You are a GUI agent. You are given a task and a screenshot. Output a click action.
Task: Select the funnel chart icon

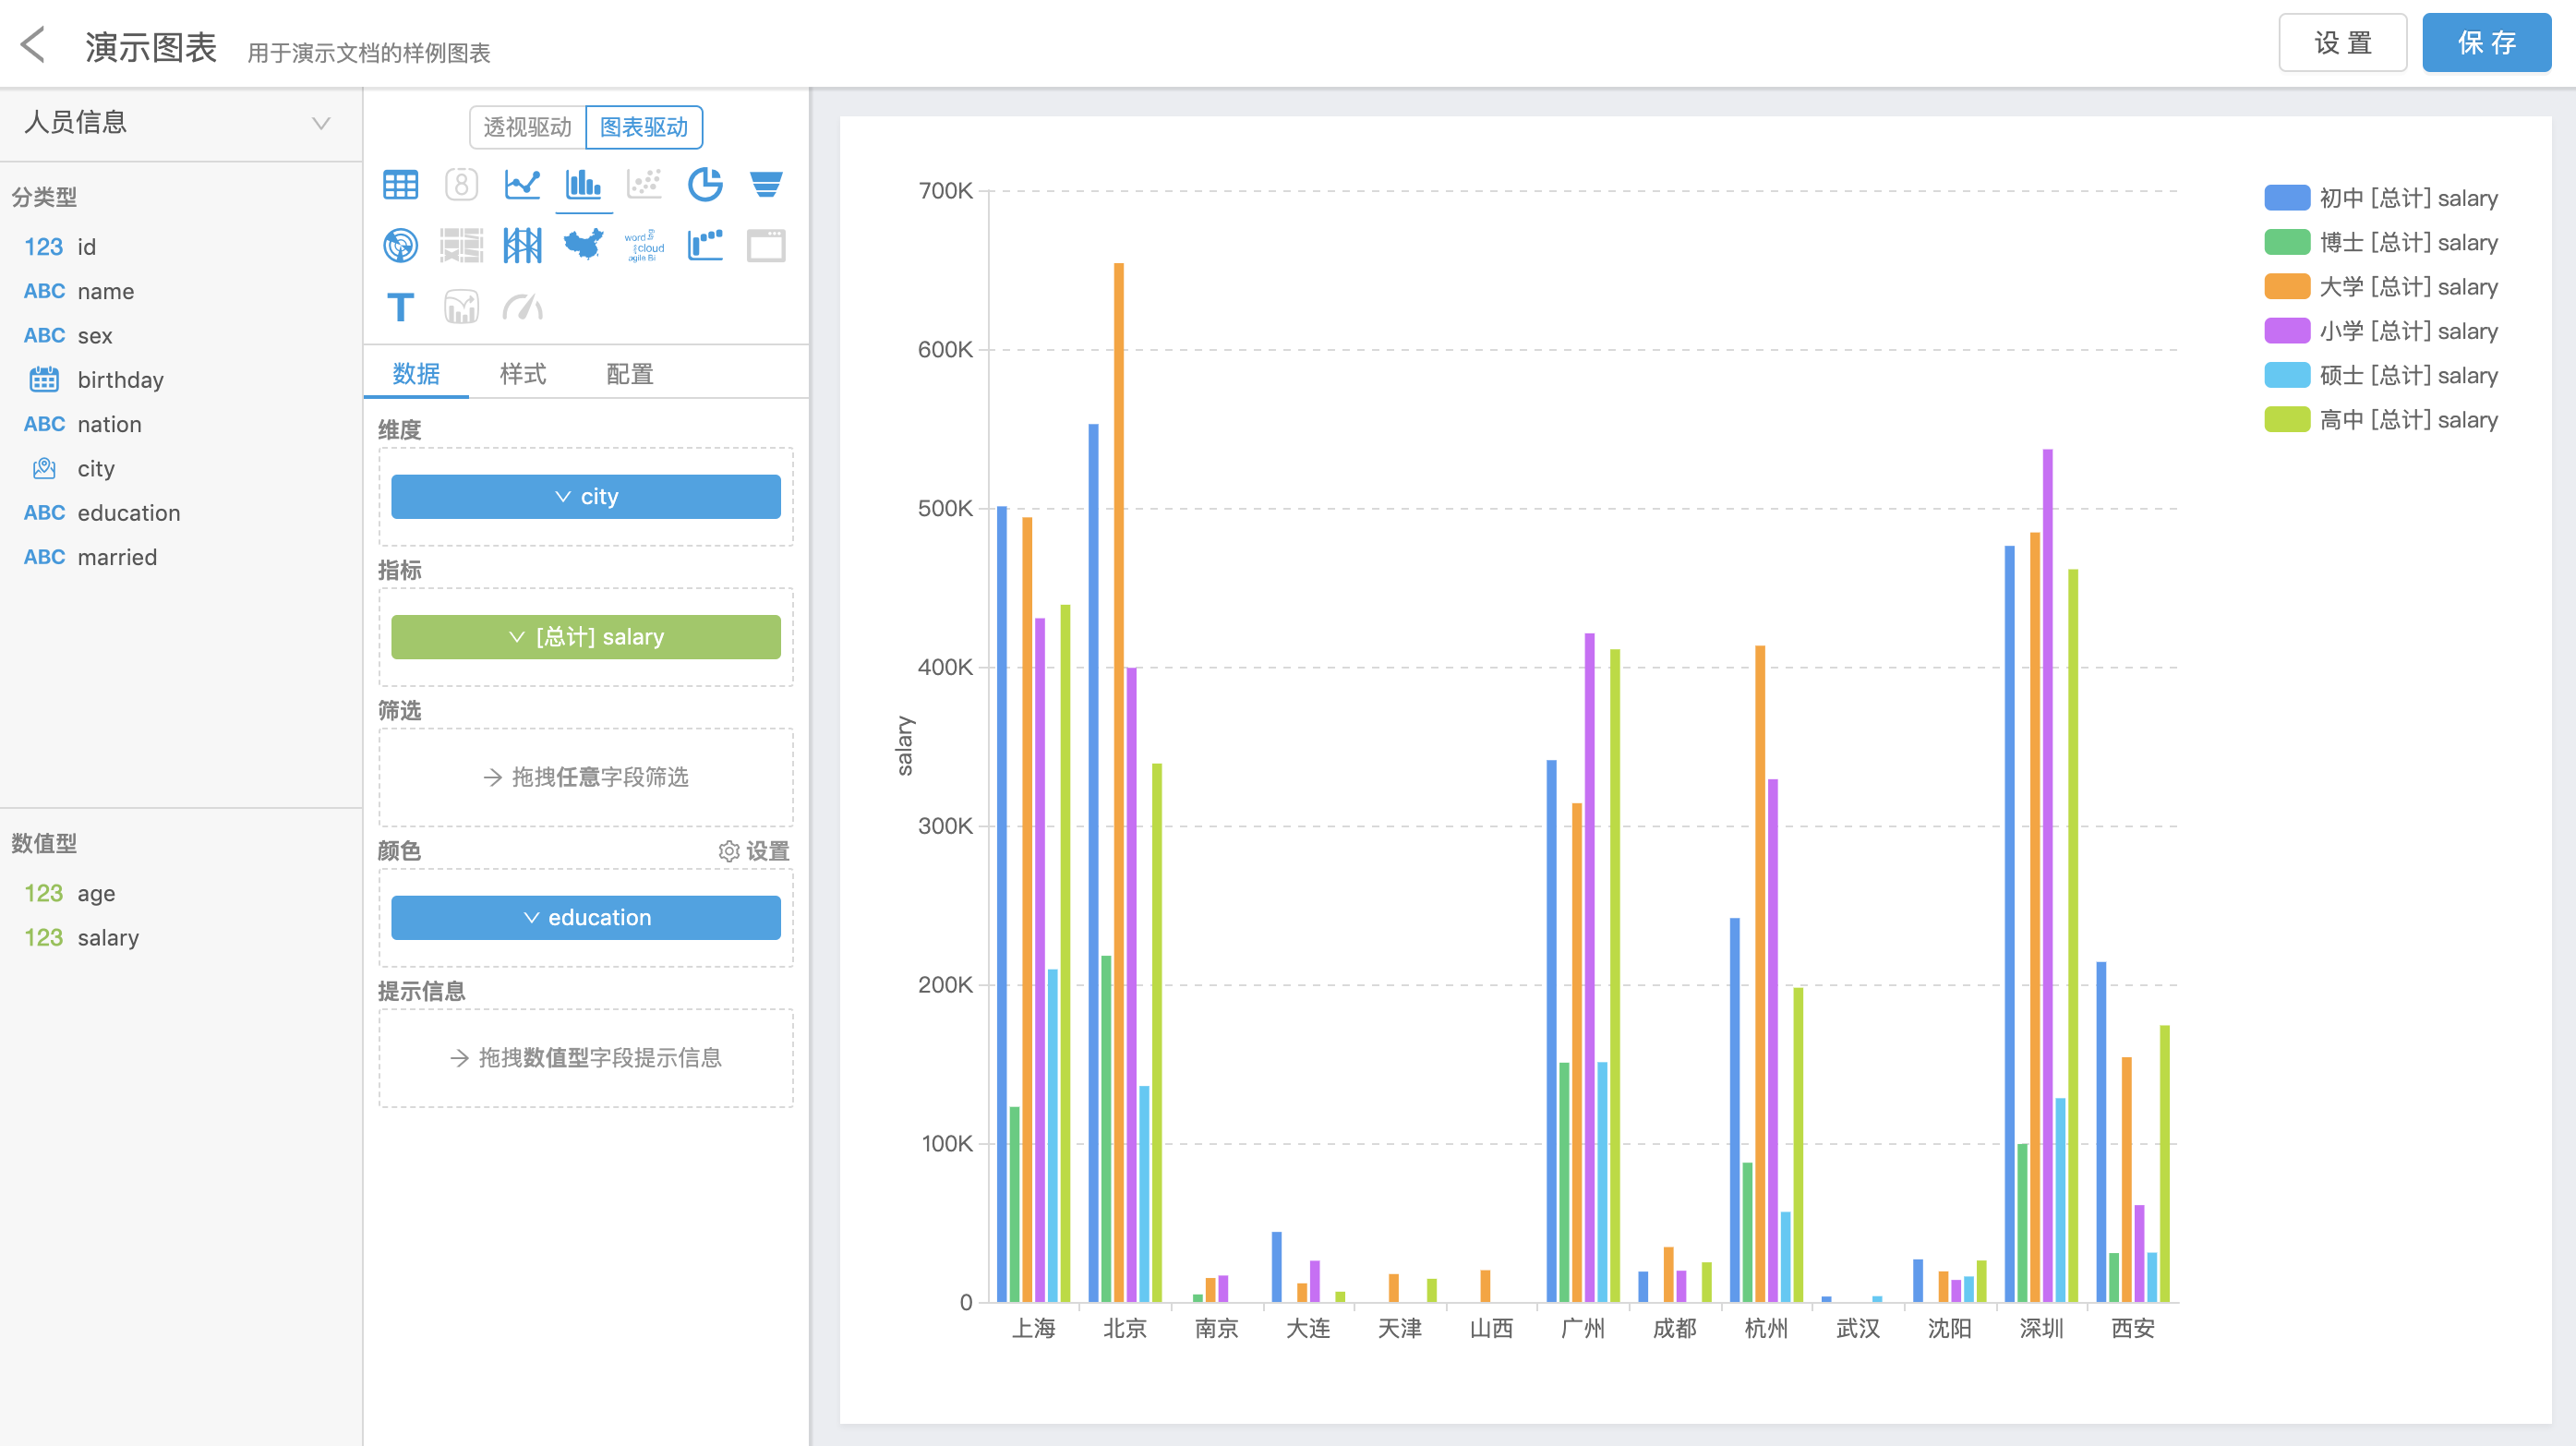click(x=766, y=184)
